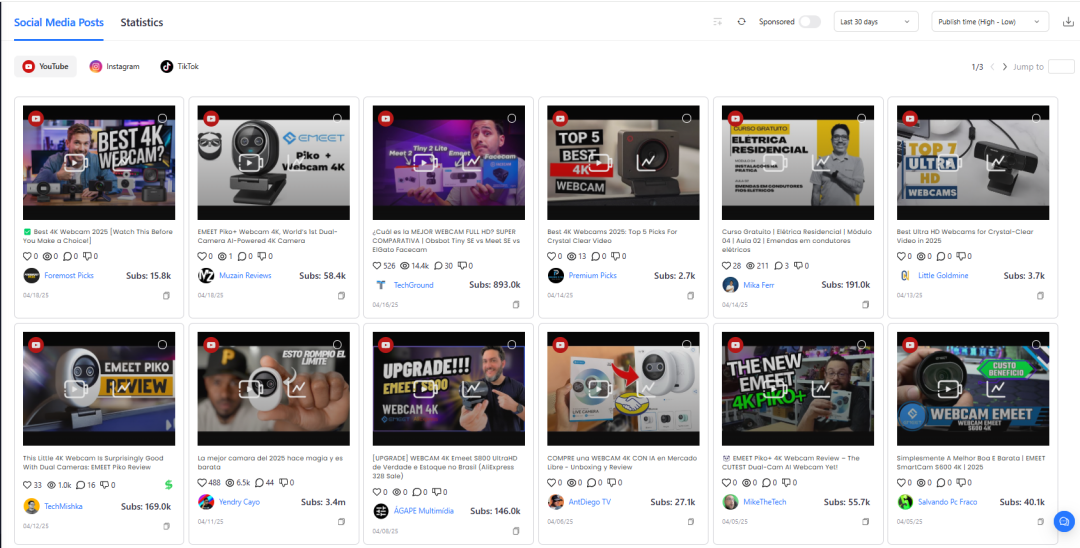The width and height of the screenshot is (1080, 548).
Task: Go to next page arrow
Action: [x=1005, y=67]
